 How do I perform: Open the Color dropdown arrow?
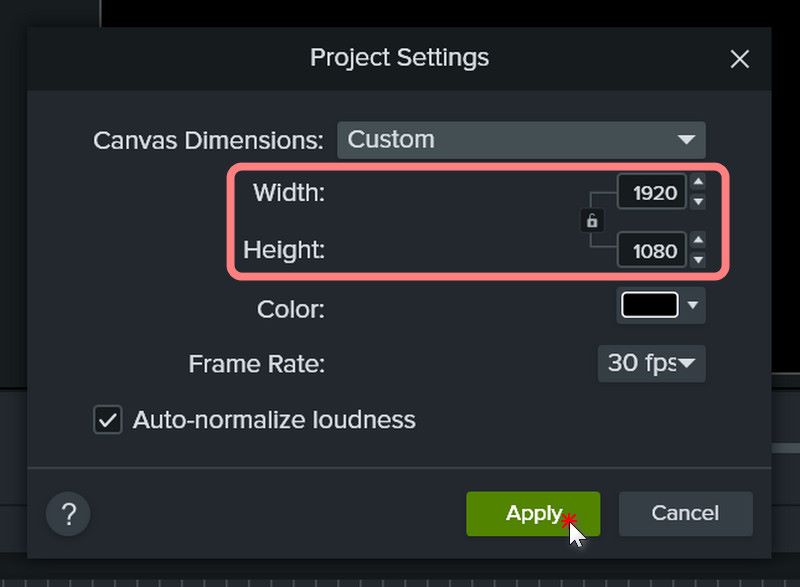point(694,305)
